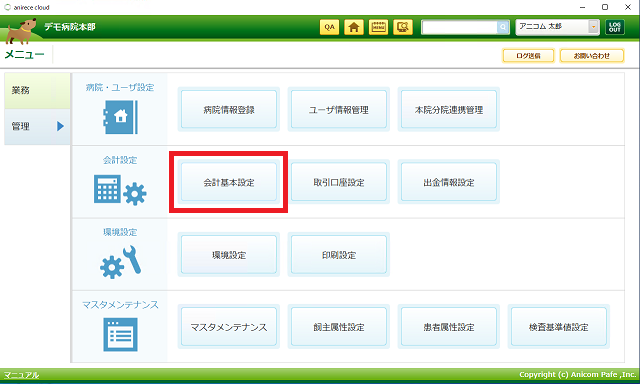This screenshot has height=384, width=640.
Task: Click the blue arrow beside 管理
Action: click(x=60, y=126)
